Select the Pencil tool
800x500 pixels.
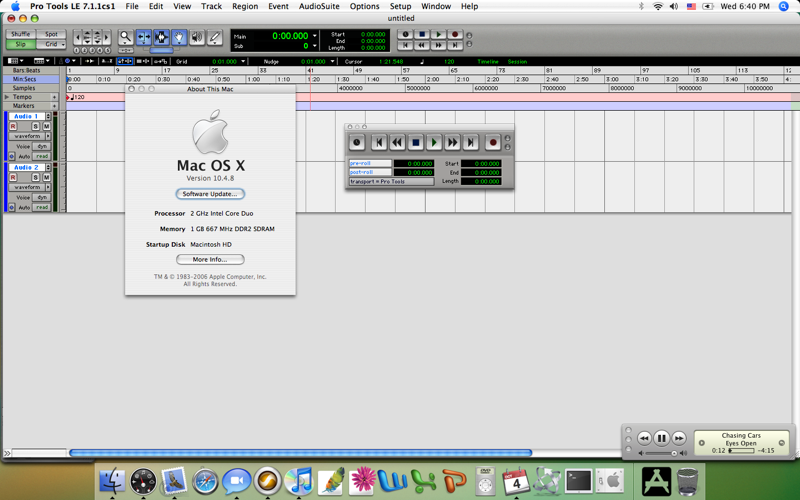215,37
